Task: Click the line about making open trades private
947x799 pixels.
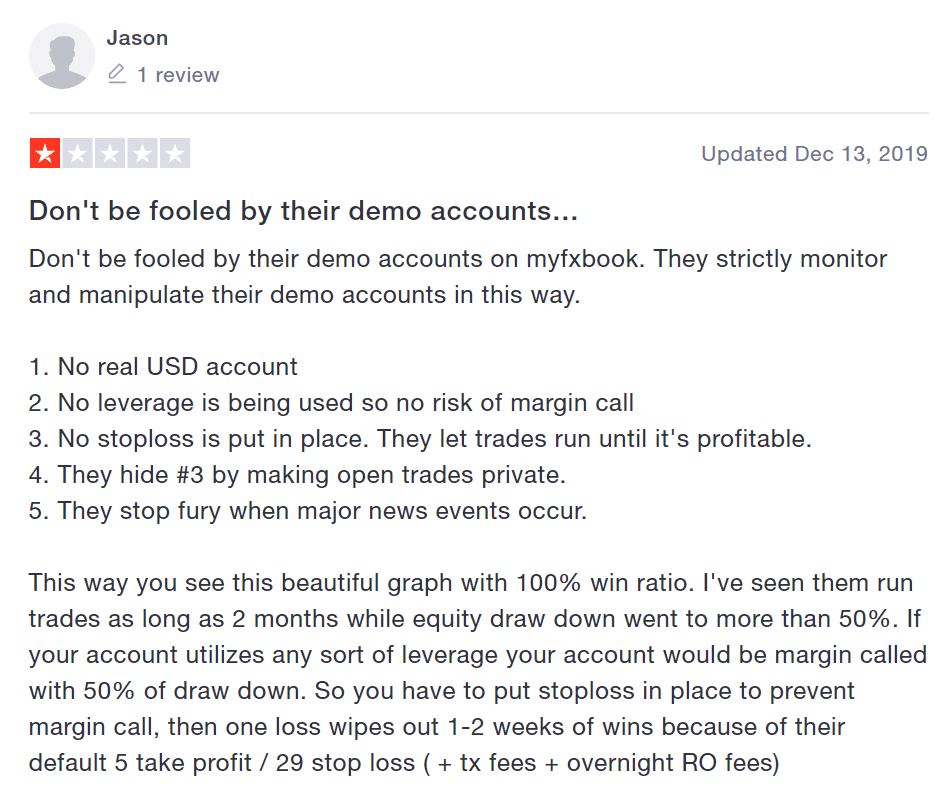Action: click(297, 475)
